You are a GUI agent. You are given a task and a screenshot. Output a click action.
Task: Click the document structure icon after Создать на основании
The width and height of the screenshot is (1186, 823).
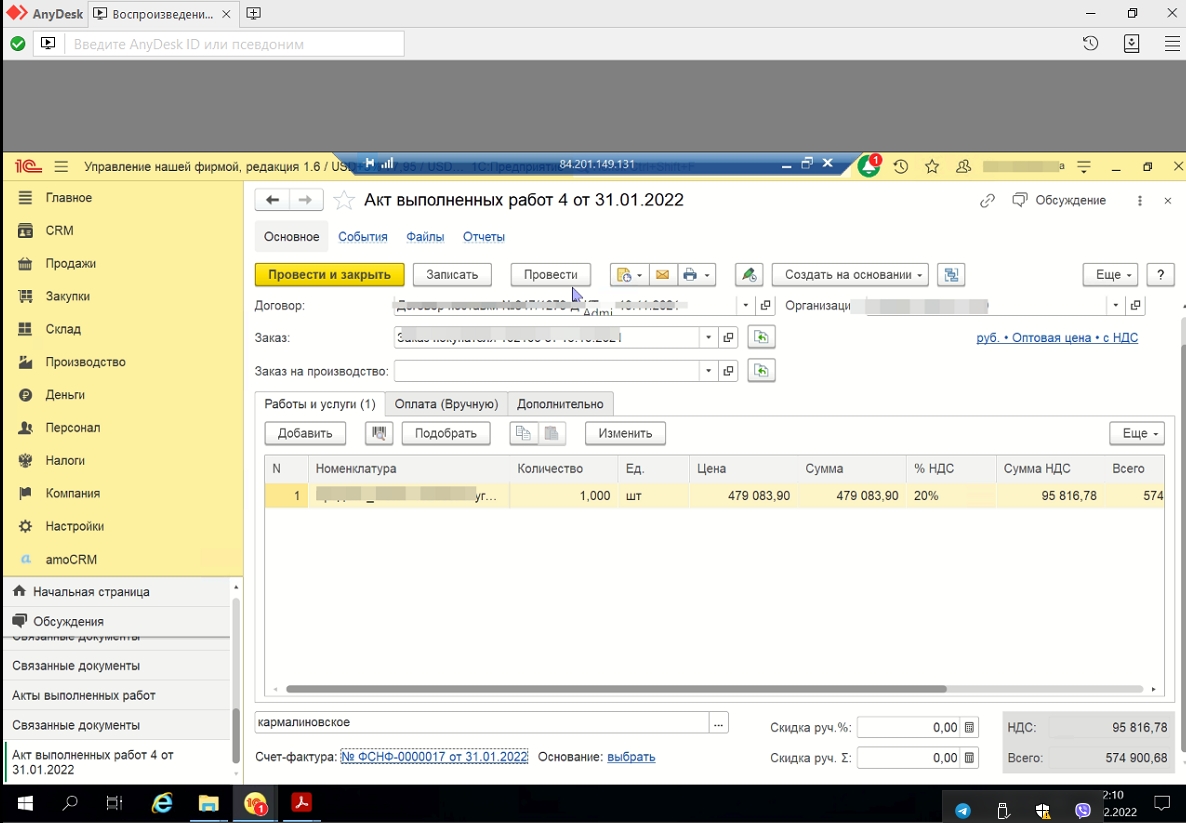(x=951, y=275)
